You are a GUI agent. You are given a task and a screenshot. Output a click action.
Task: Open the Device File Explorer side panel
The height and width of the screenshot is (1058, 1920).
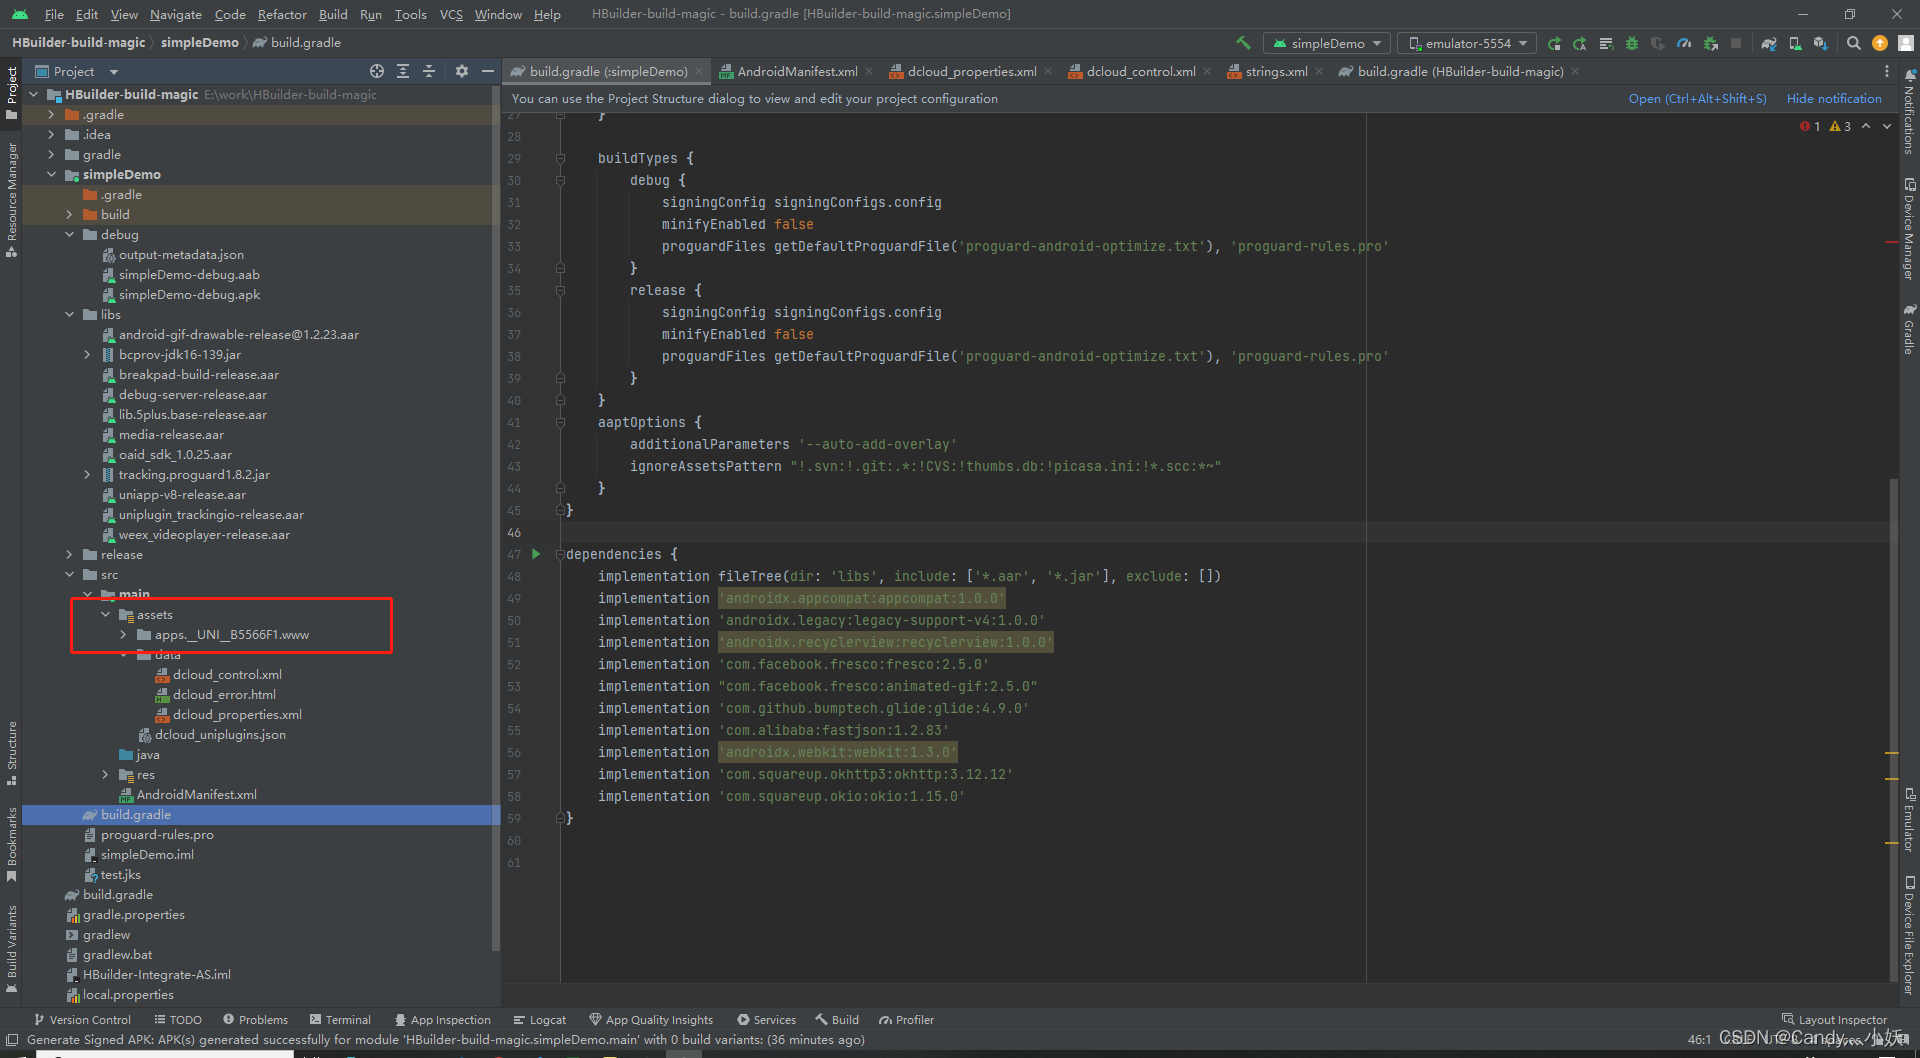(1909, 934)
